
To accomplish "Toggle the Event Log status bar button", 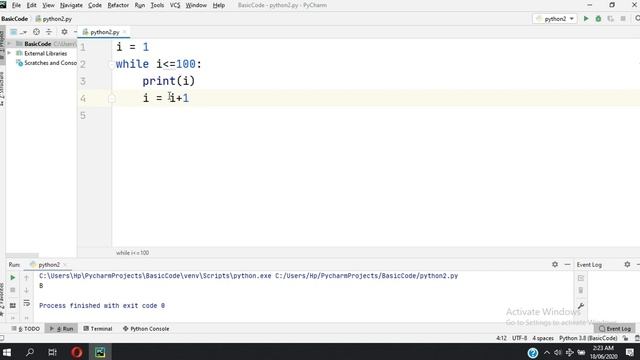I will click(x=615, y=329).
